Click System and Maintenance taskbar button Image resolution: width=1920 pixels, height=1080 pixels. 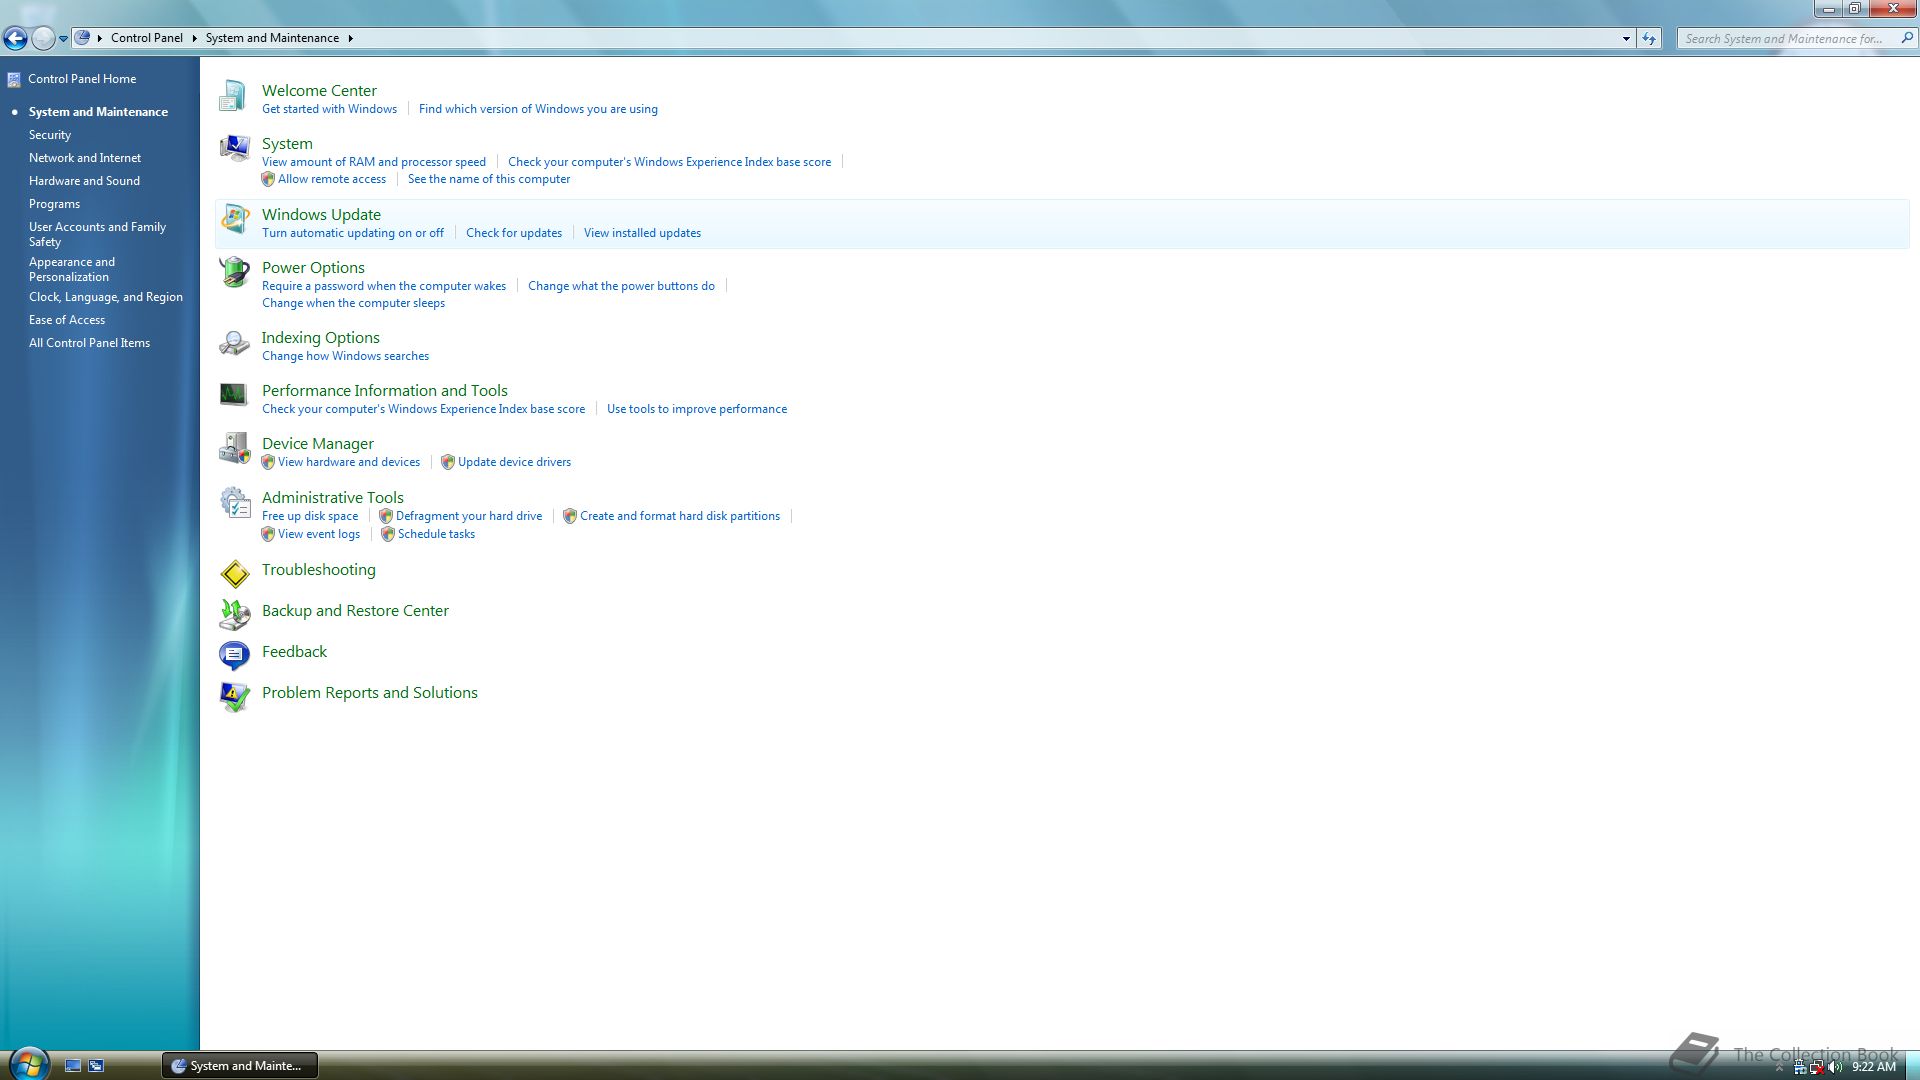[240, 1066]
